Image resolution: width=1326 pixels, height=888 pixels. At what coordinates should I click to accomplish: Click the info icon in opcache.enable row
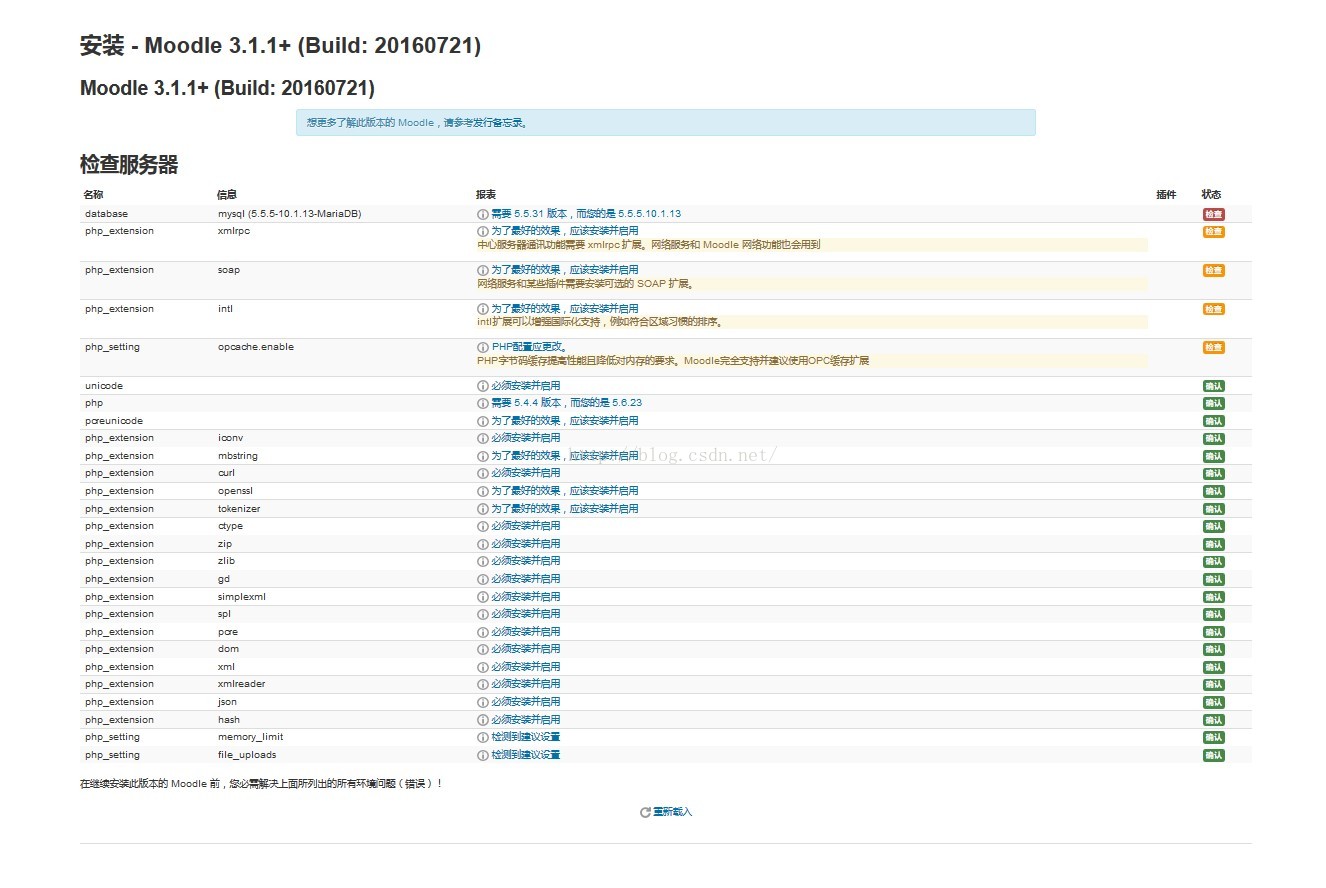[483, 347]
